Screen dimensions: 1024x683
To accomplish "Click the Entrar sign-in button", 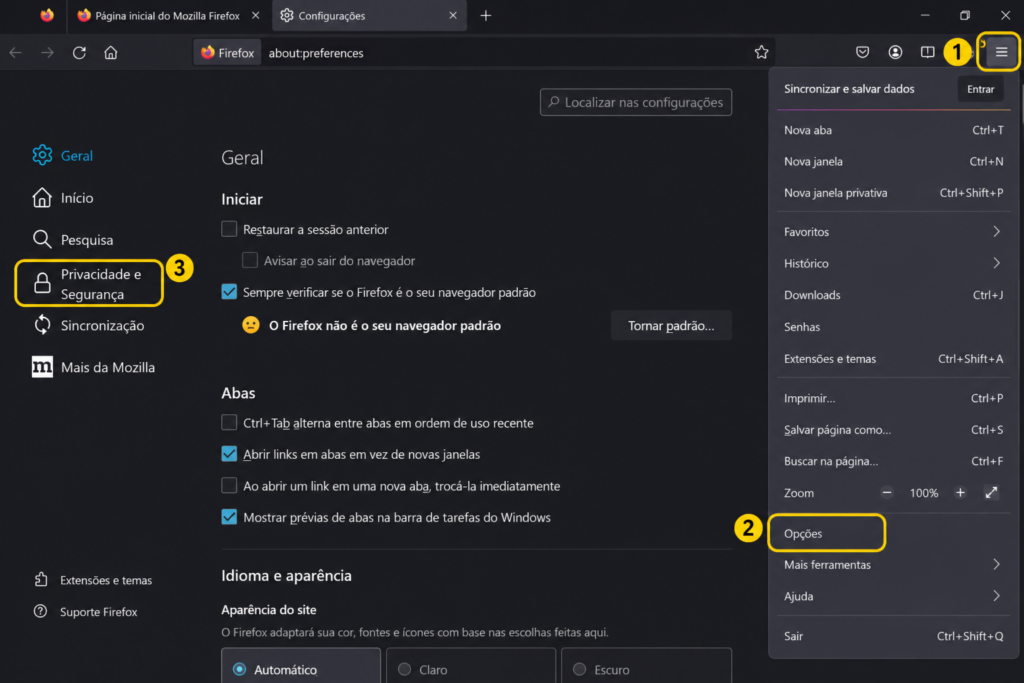I will pyautogui.click(x=980, y=89).
